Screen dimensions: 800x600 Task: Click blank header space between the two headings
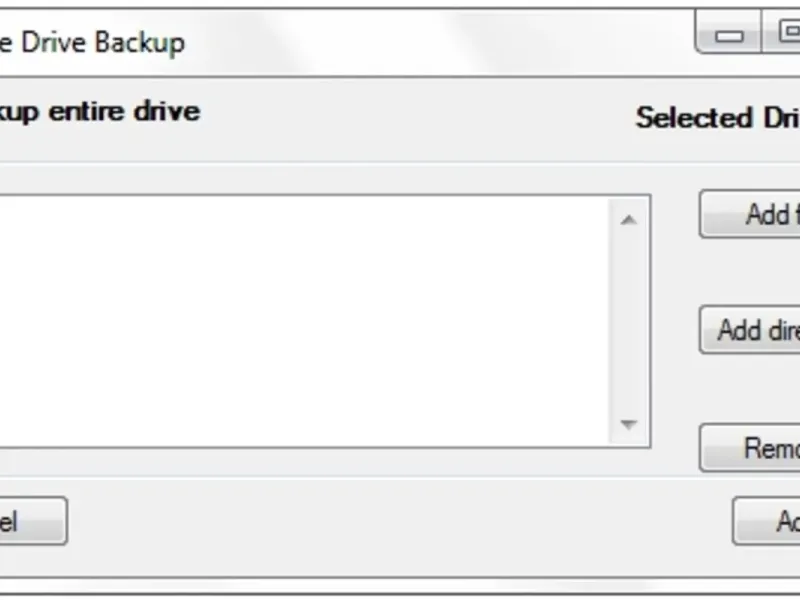[x=420, y=115]
